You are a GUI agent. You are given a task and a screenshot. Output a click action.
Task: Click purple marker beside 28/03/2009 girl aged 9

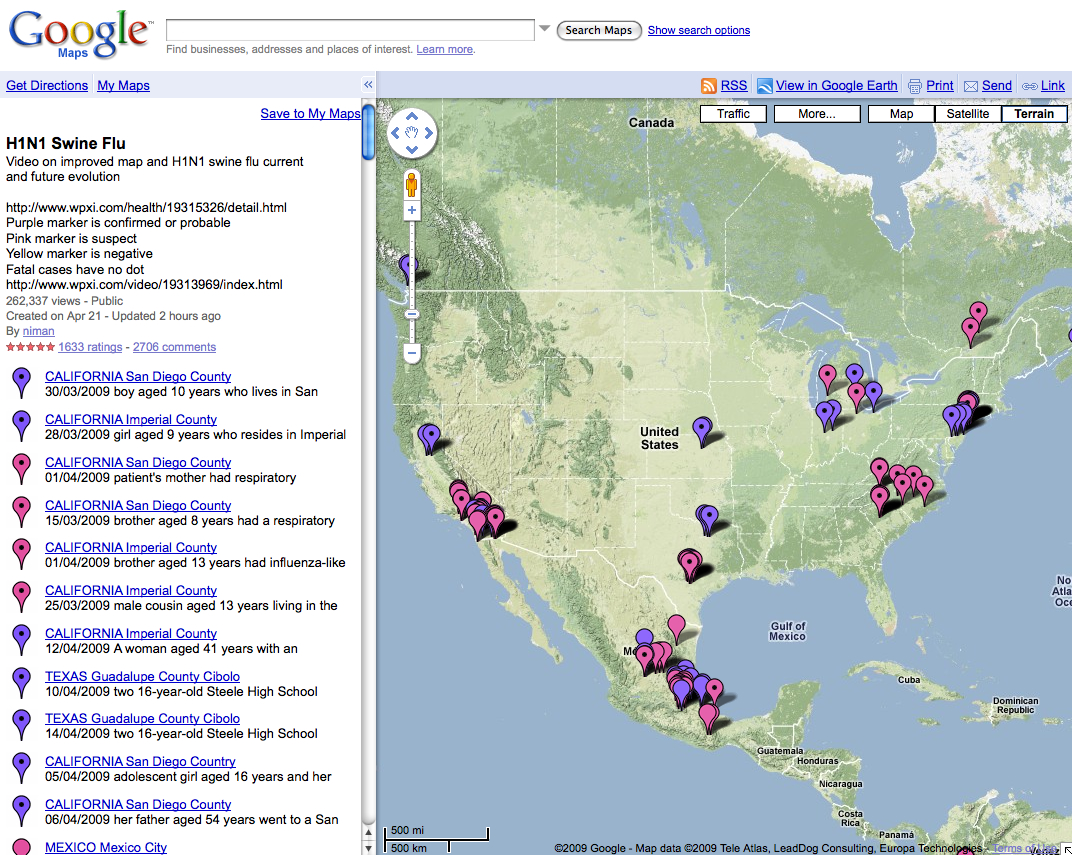click(x=22, y=426)
